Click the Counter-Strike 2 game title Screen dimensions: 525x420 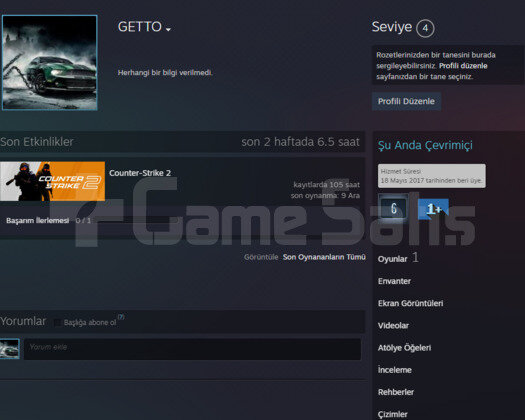tap(140, 173)
